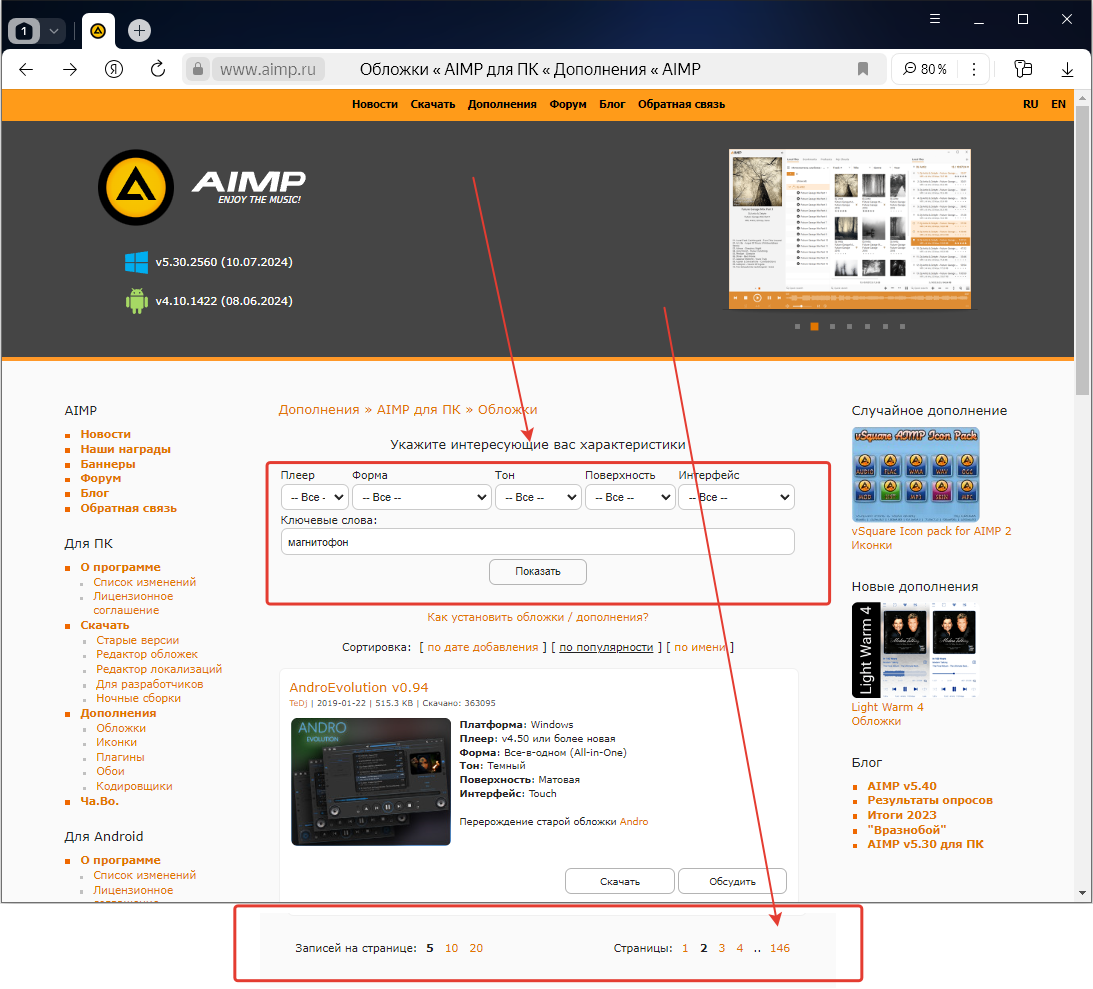
Task: Open Yandex home page button
Action: coord(114,69)
